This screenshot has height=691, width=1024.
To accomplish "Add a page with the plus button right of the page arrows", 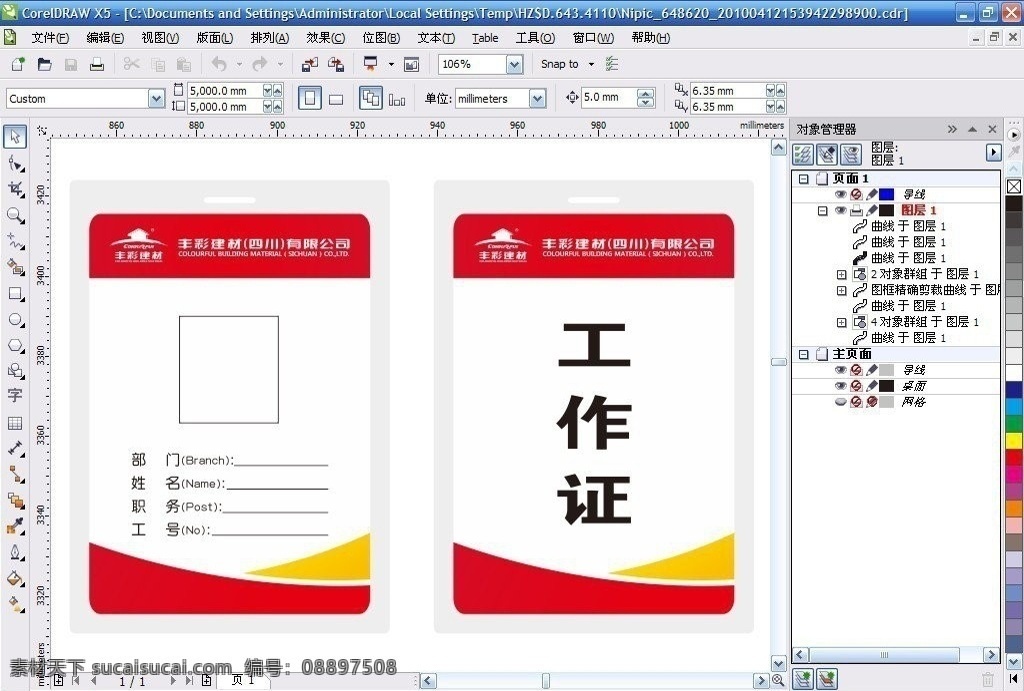I will (x=206, y=681).
